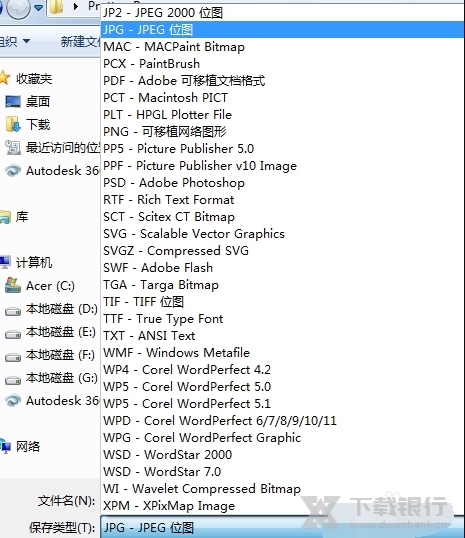Image resolution: width=465 pixels, height=538 pixels.
Task: Select MAC - MACPaint Bitmap format
Action: click(282, 47)
